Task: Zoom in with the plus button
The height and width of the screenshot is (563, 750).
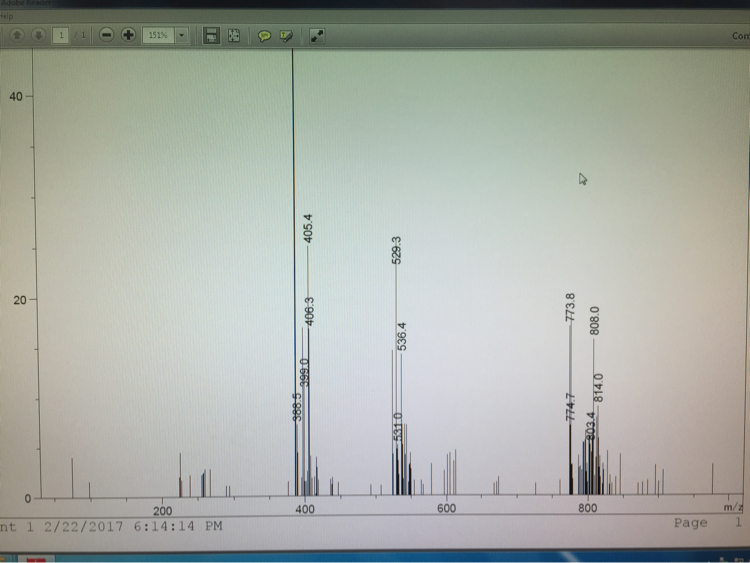Action: tap(128, 35)
